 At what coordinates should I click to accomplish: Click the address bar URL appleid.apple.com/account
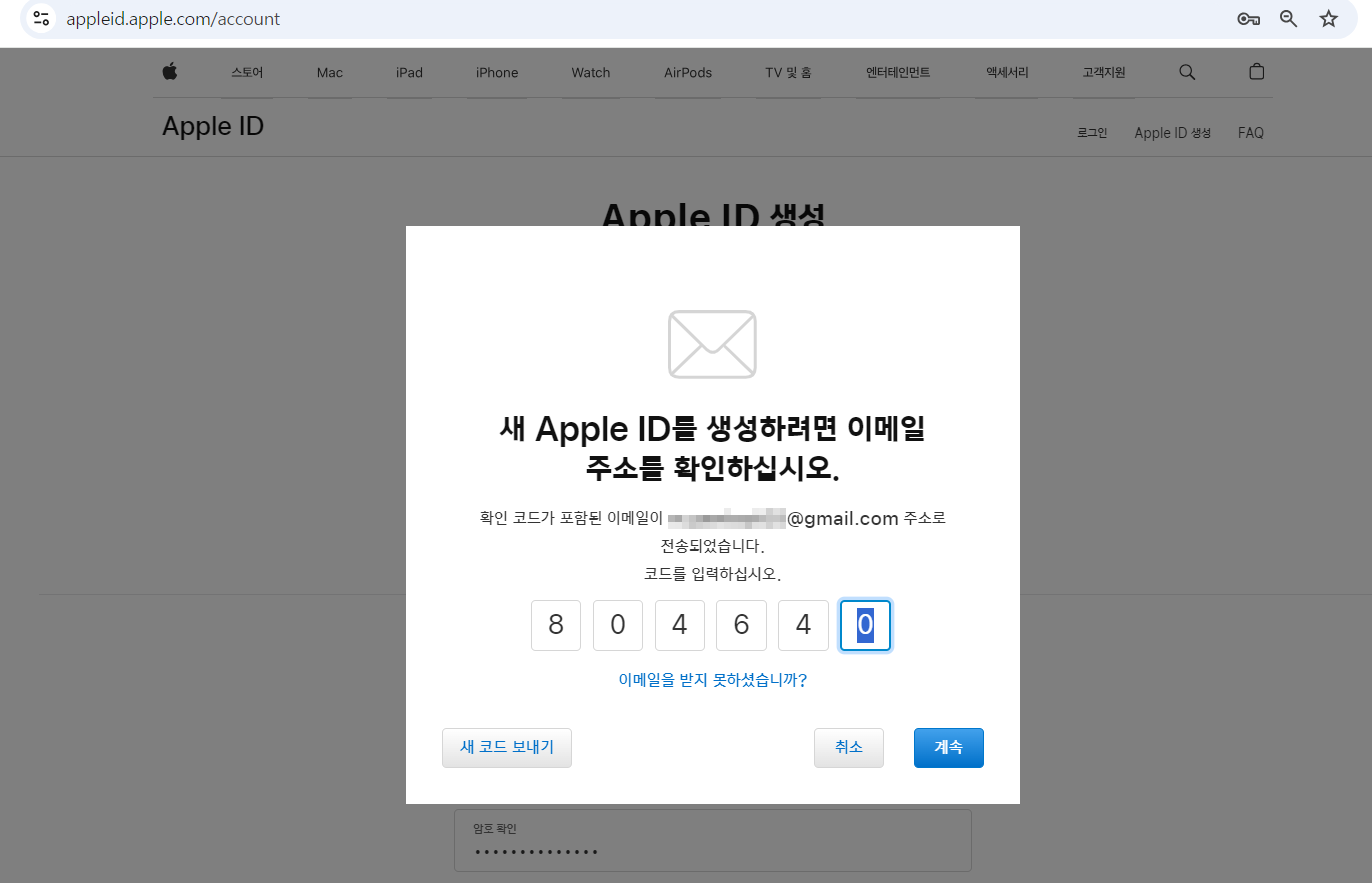click(173, 19)
